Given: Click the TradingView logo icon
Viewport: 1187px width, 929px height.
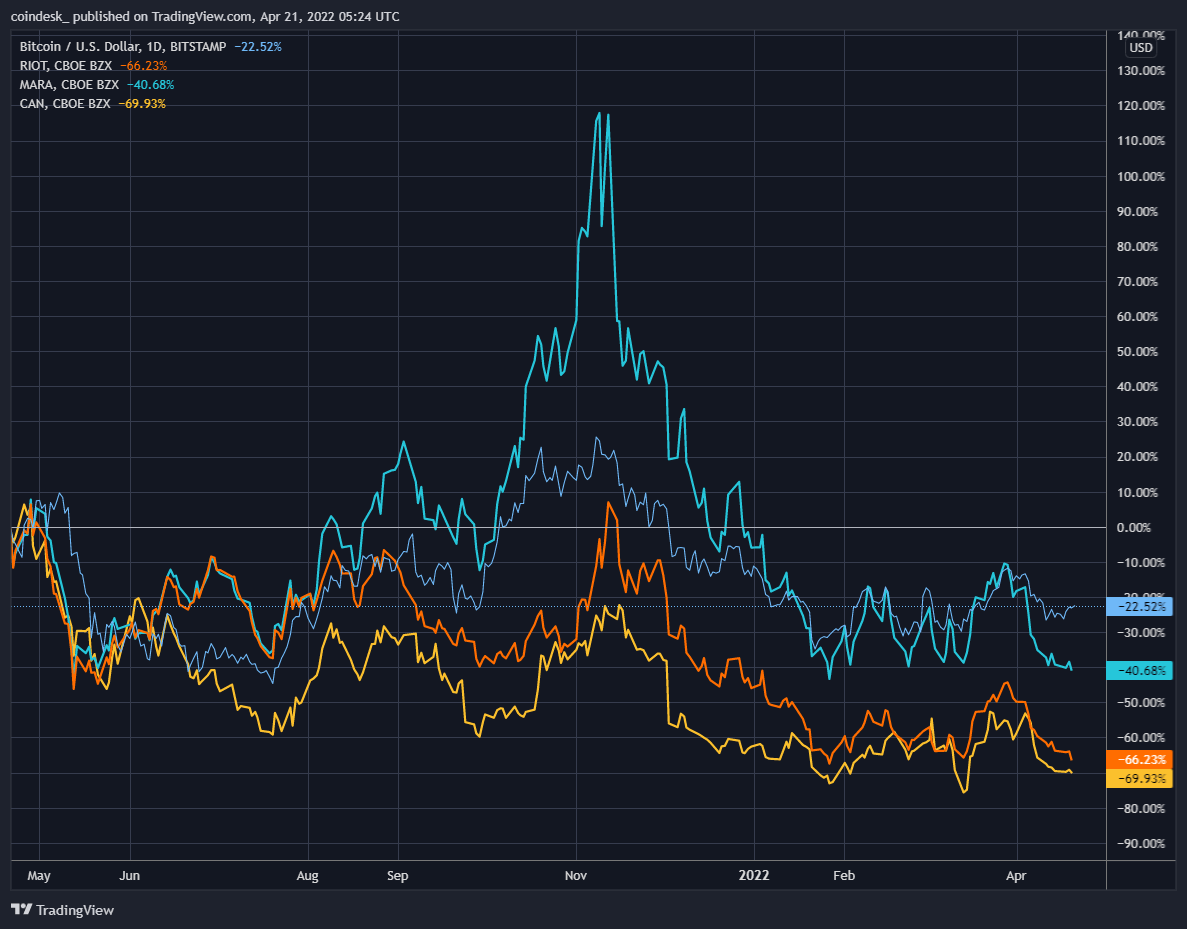Looking at the screenshot, I should (x=21, y=909).
